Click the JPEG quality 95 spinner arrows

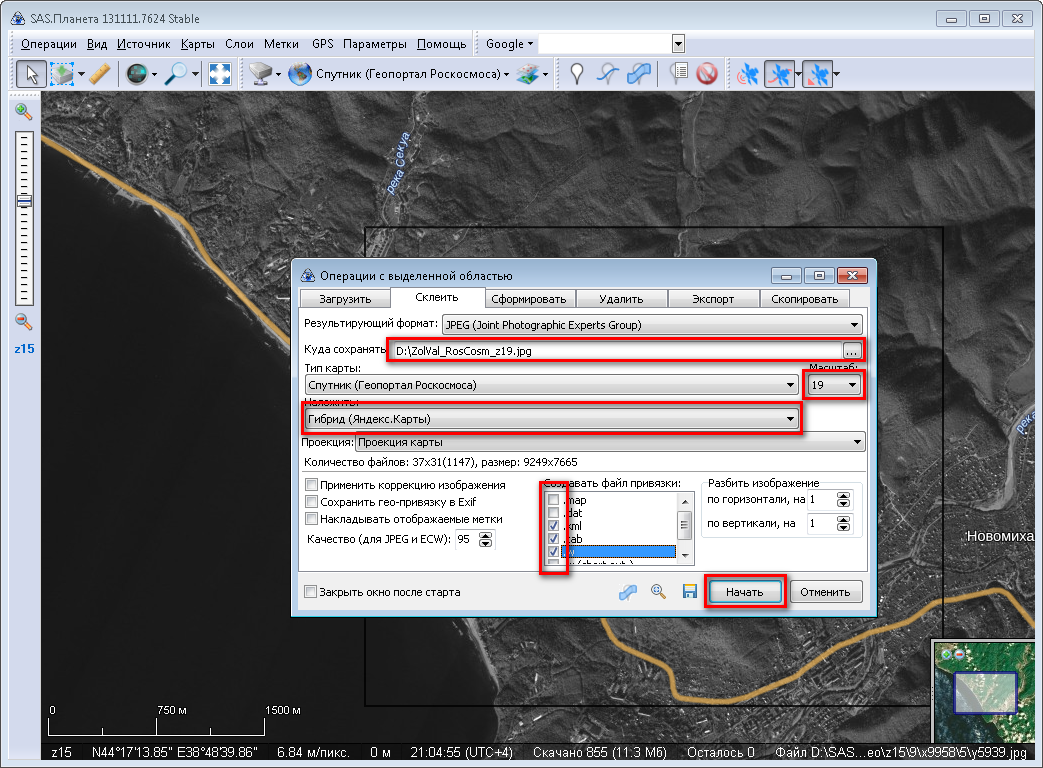(x=486, y=539)
